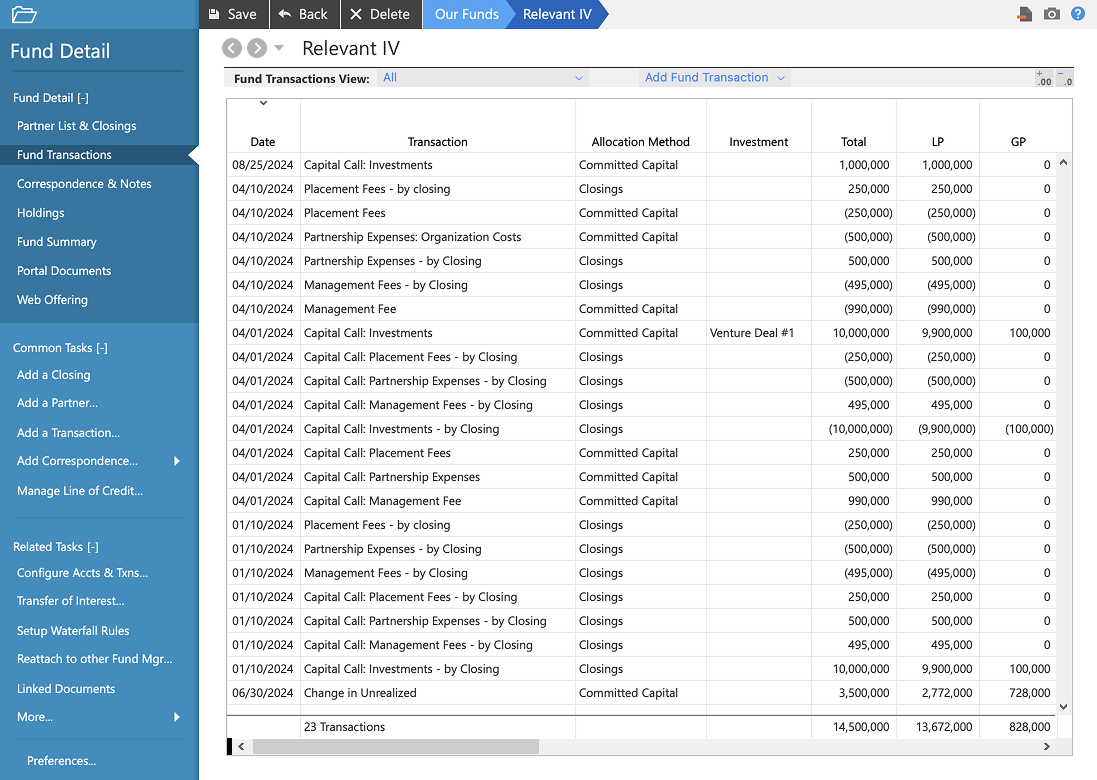Click the Relevant IV breadcrumb tab
This screenshot has height=780, width=1097.
point(557,14)
